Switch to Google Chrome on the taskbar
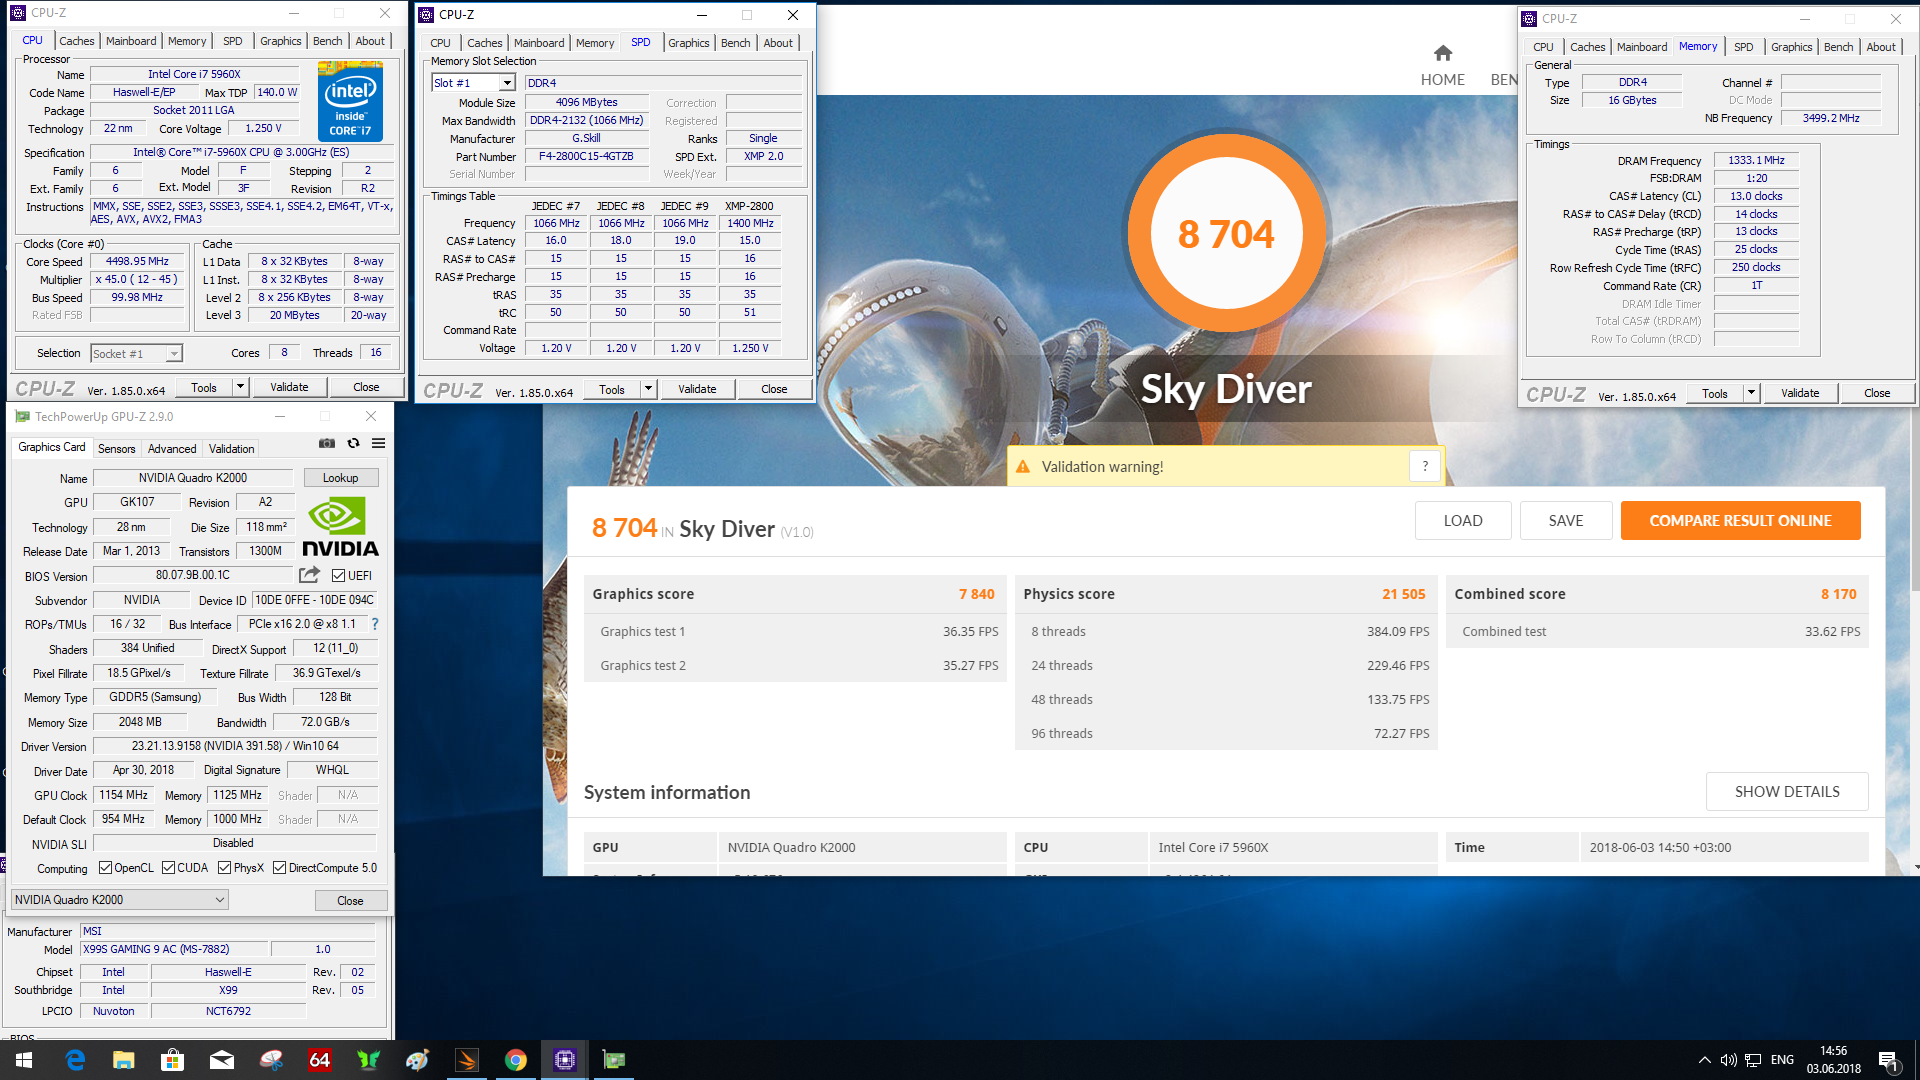Image resolution: width=1920 pixels, height=1080 pixels. pyautogui.click(x=516, y=1060)
